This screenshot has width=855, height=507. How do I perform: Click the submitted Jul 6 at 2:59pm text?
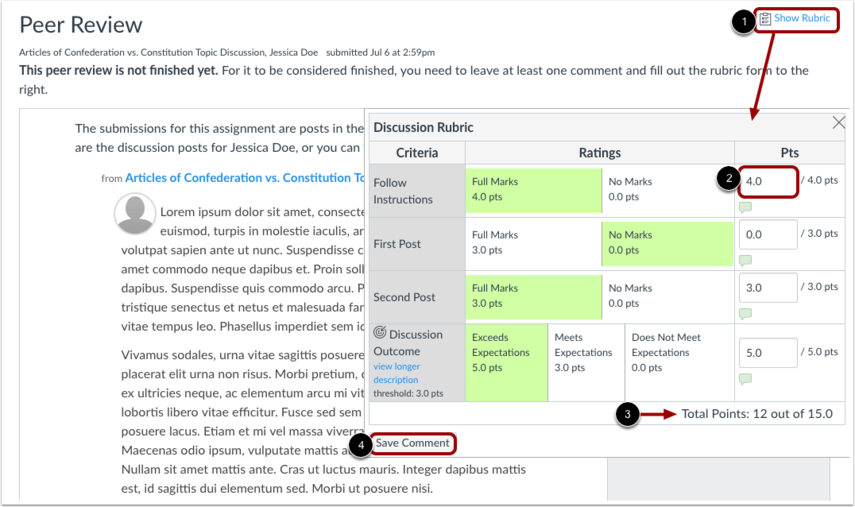pyautogui.click(x=381, y=52)
